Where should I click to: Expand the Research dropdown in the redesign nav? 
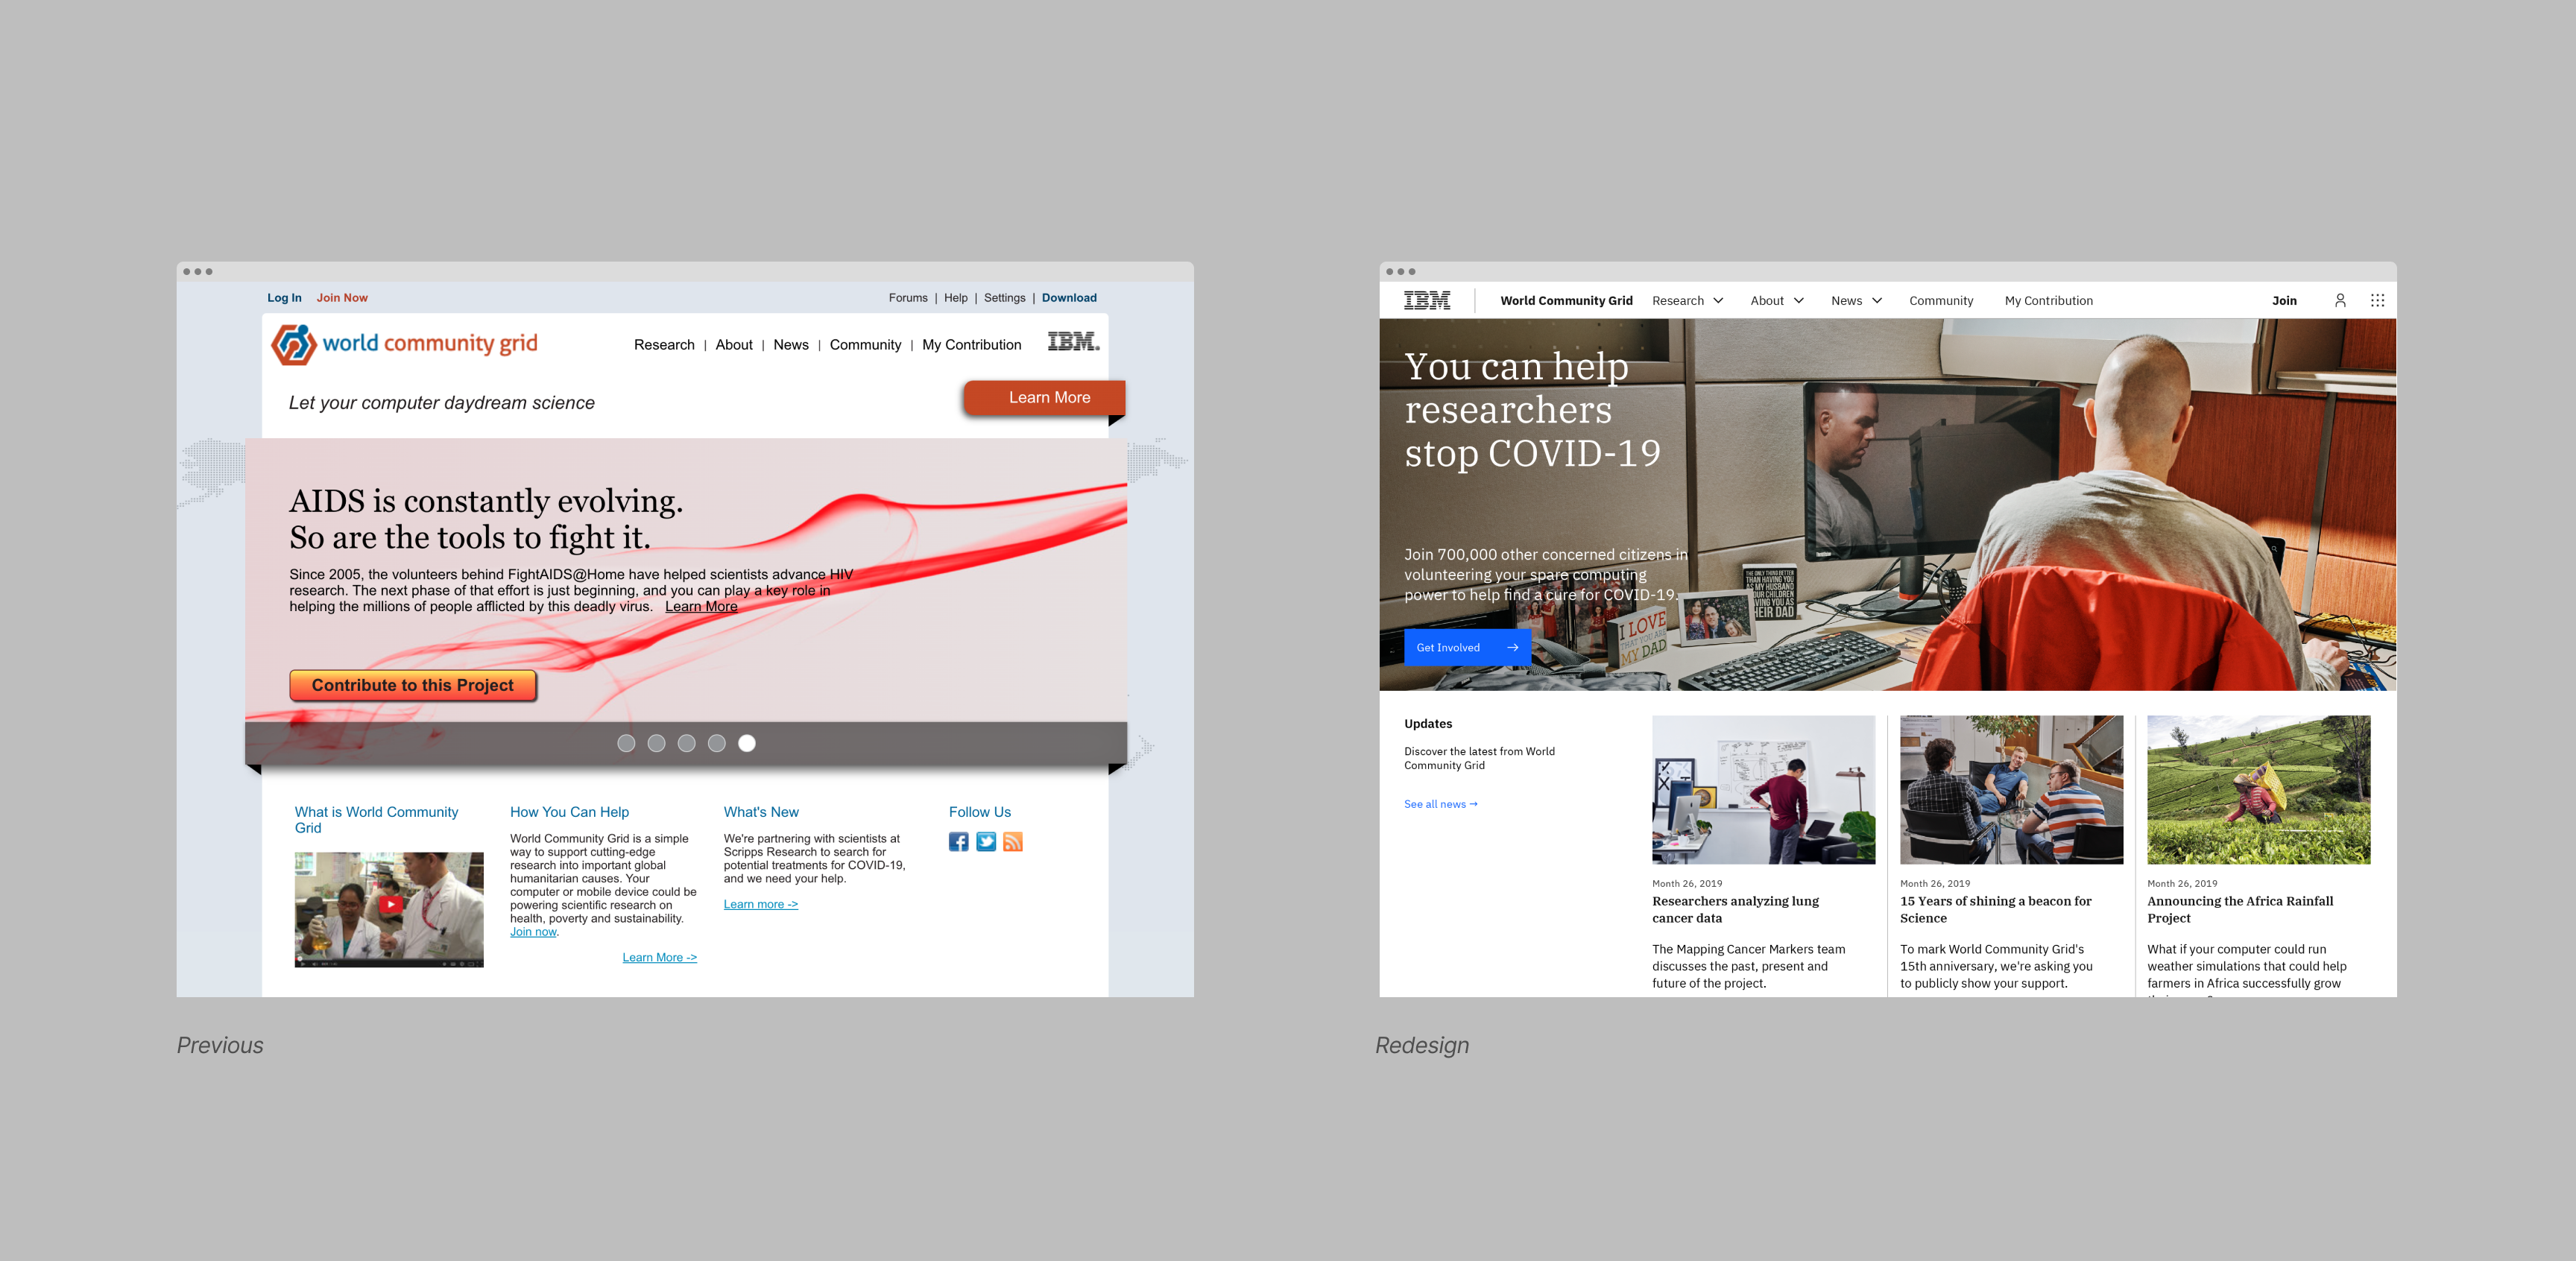[x=1688, y=300]
